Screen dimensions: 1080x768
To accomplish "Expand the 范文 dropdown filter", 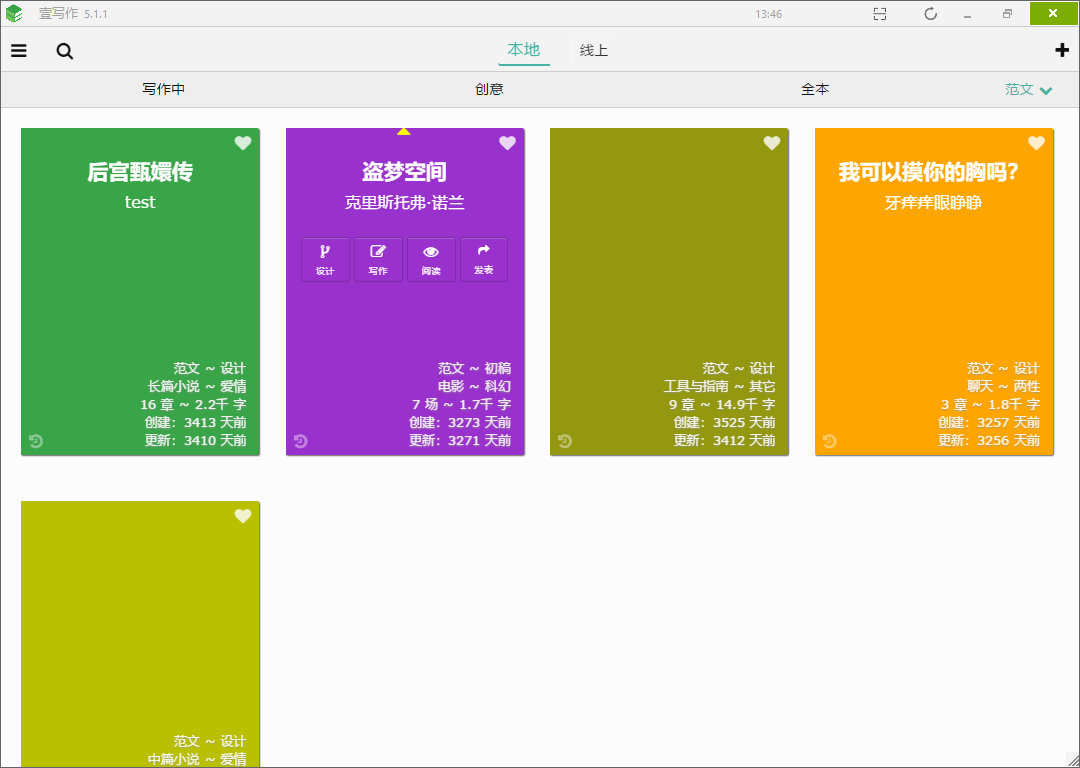I will click(1028, 90).
